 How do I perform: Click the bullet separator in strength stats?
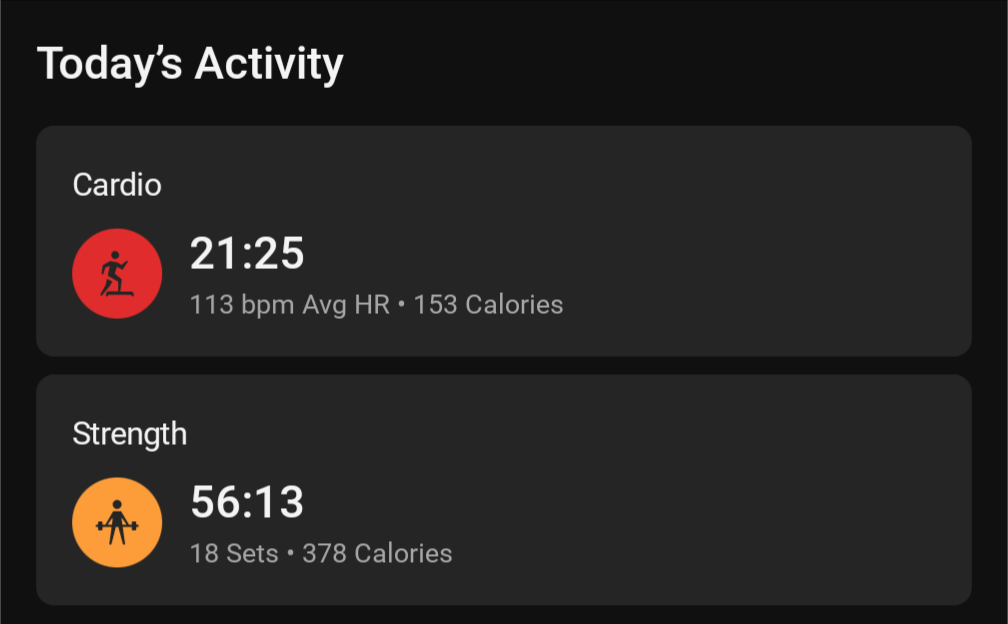pos(291,553)
